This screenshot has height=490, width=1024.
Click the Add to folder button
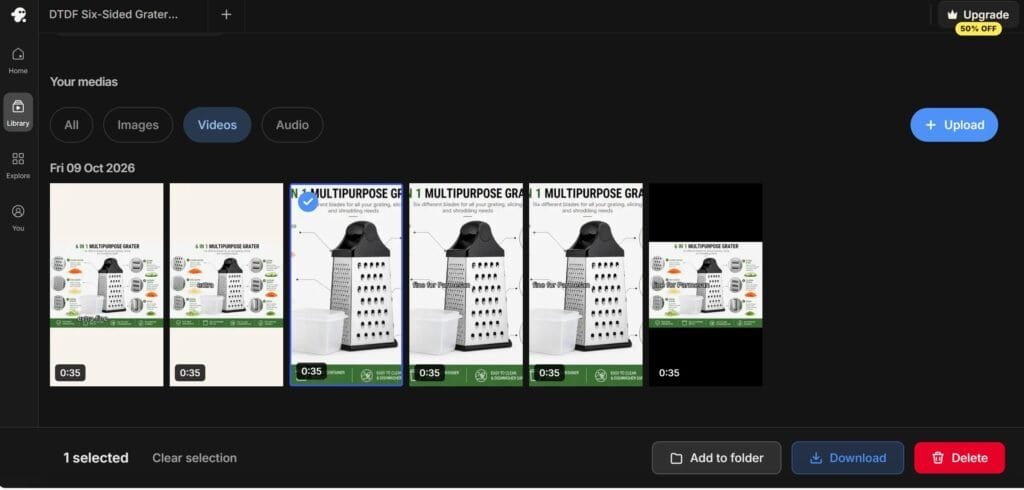(x=716, y=458)
